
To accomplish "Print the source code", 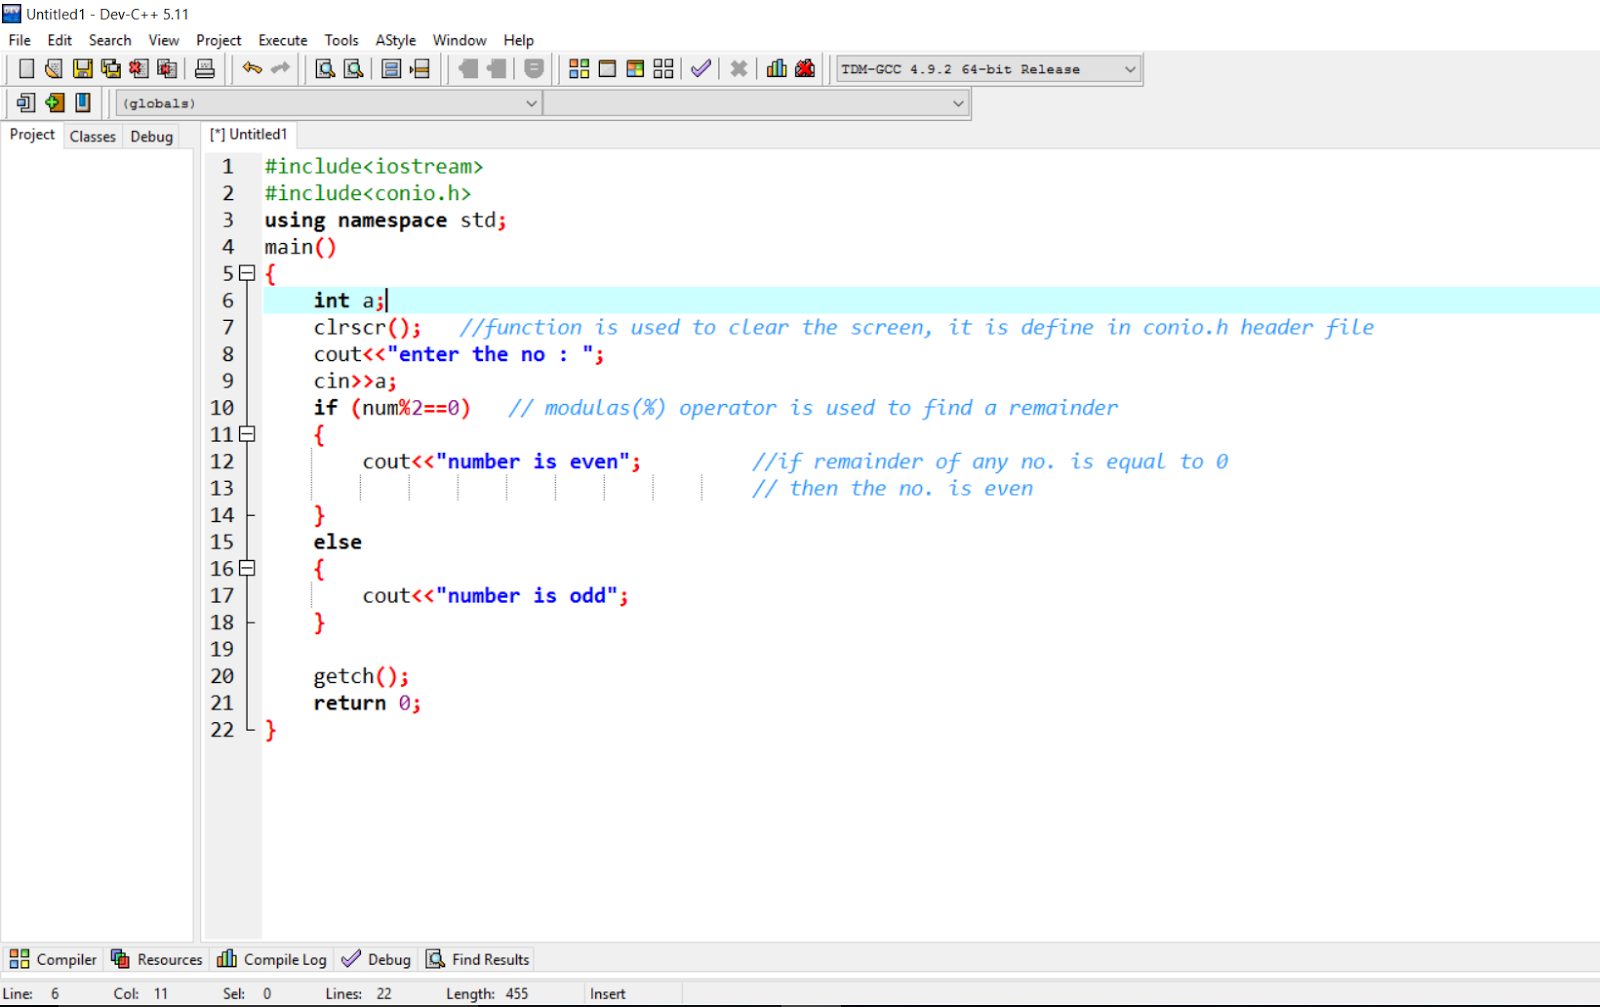I will click(x=207, y=68).
